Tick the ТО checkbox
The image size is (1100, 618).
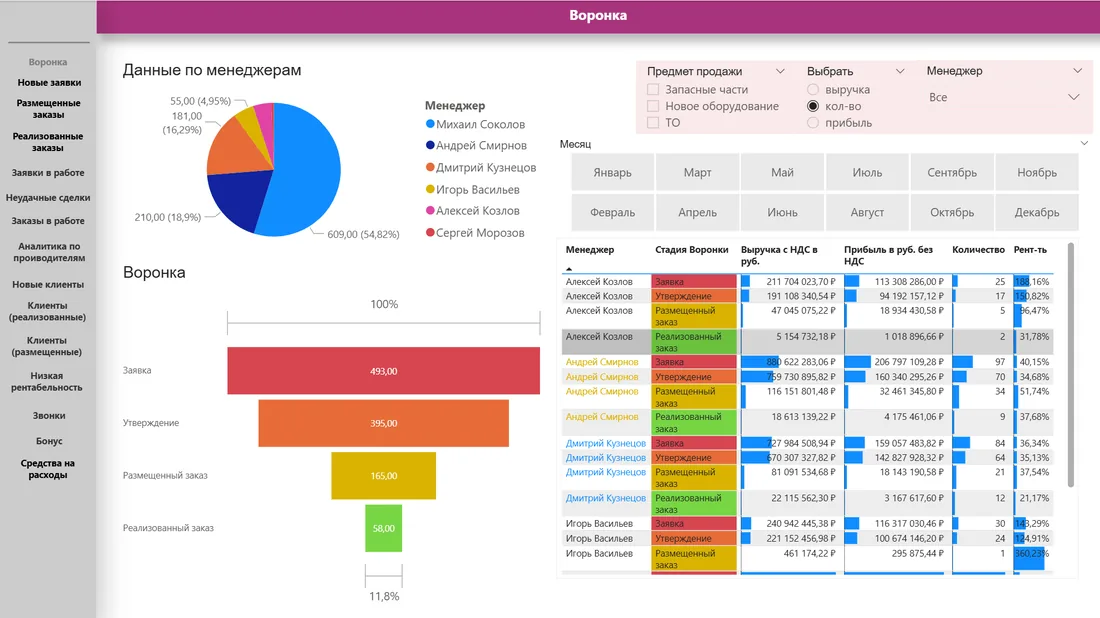pyautogui.click(x=653, y=122)
